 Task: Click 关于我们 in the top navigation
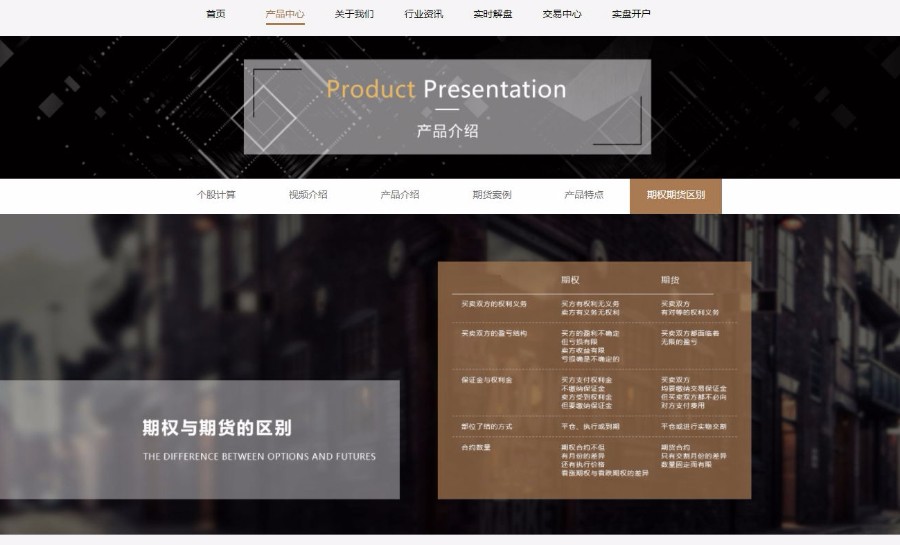point(354,14)
